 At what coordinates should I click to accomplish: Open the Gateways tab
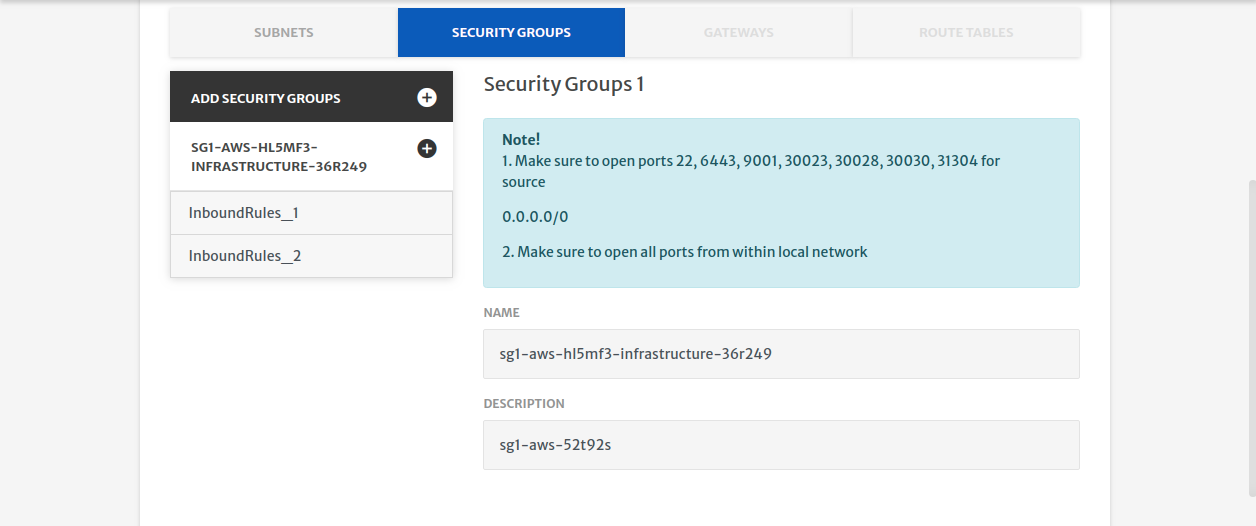[739, 32]
